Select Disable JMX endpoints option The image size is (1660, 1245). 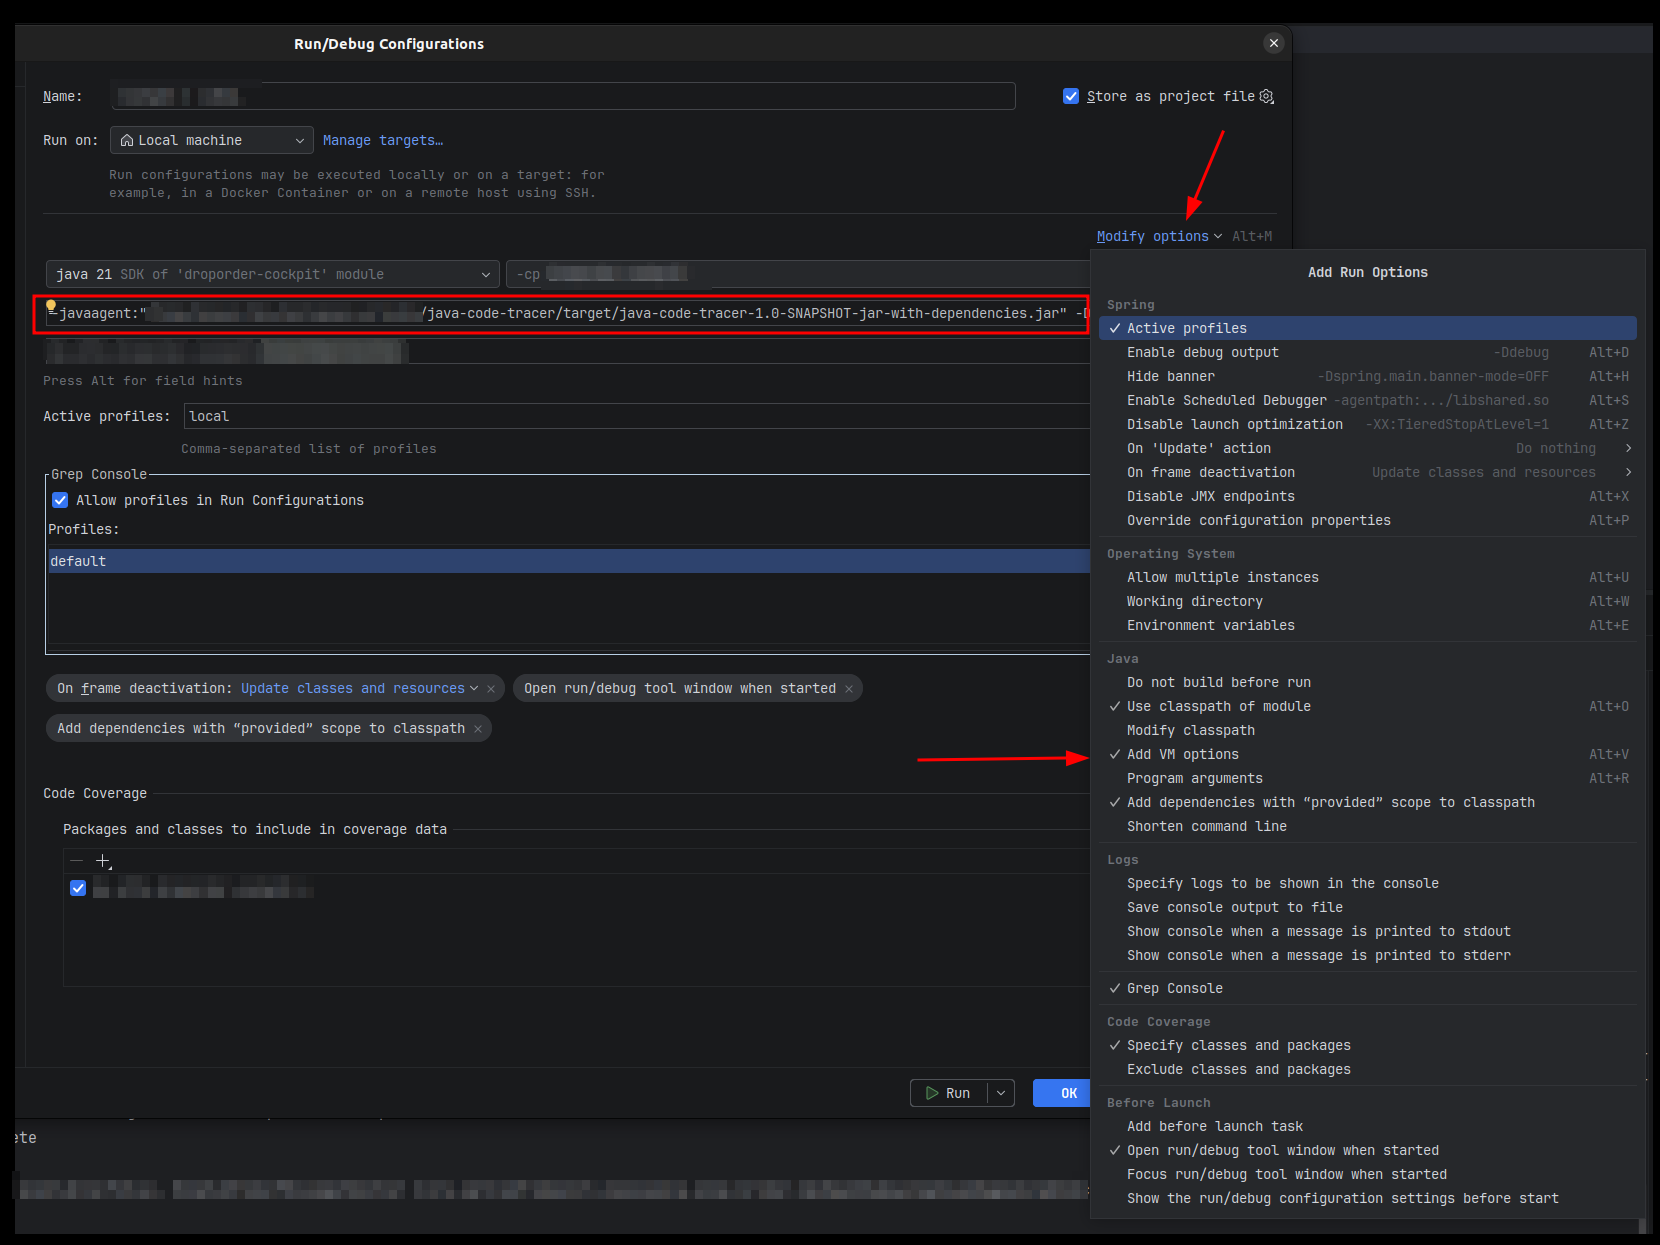[1367, 496]
